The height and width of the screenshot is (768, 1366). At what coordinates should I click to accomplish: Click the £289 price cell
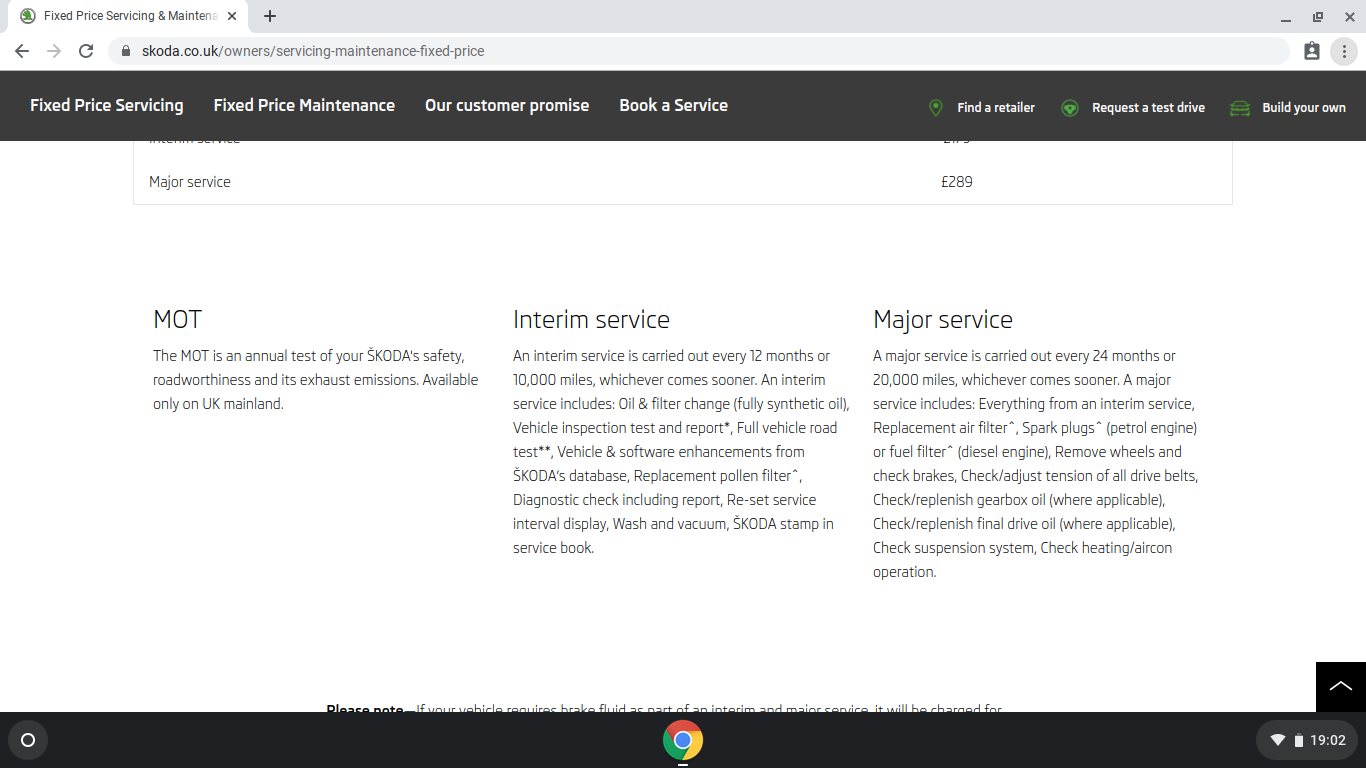(x=957, y=182)
